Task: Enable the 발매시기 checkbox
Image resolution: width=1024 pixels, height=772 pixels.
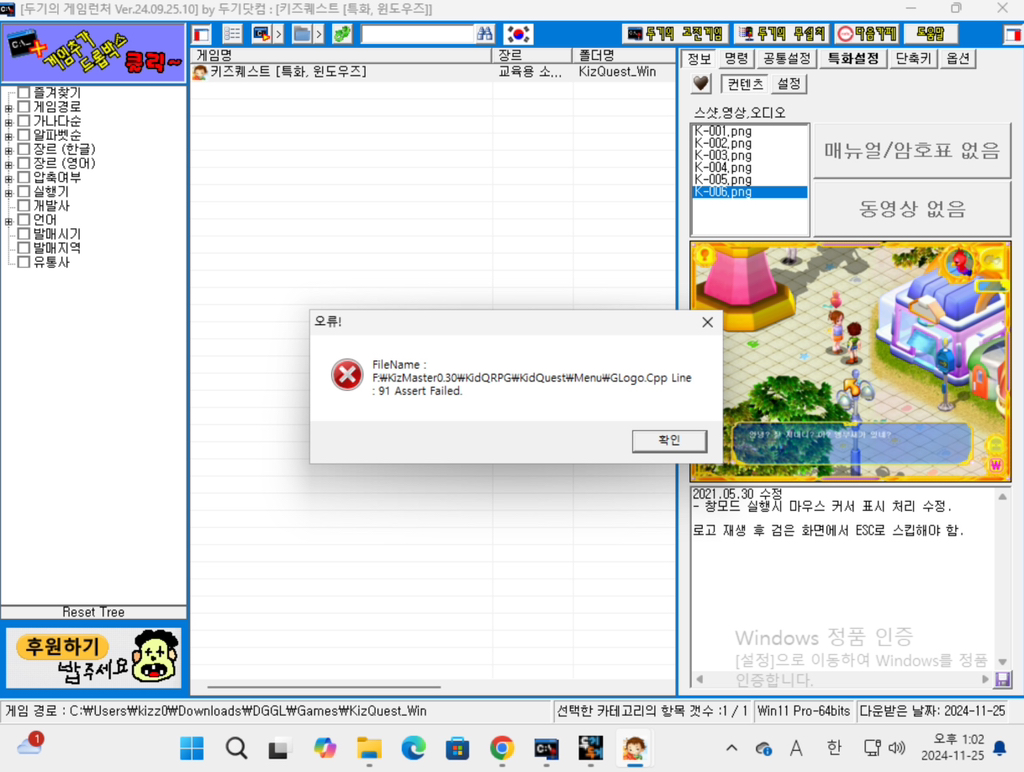Action: point(24,234)
